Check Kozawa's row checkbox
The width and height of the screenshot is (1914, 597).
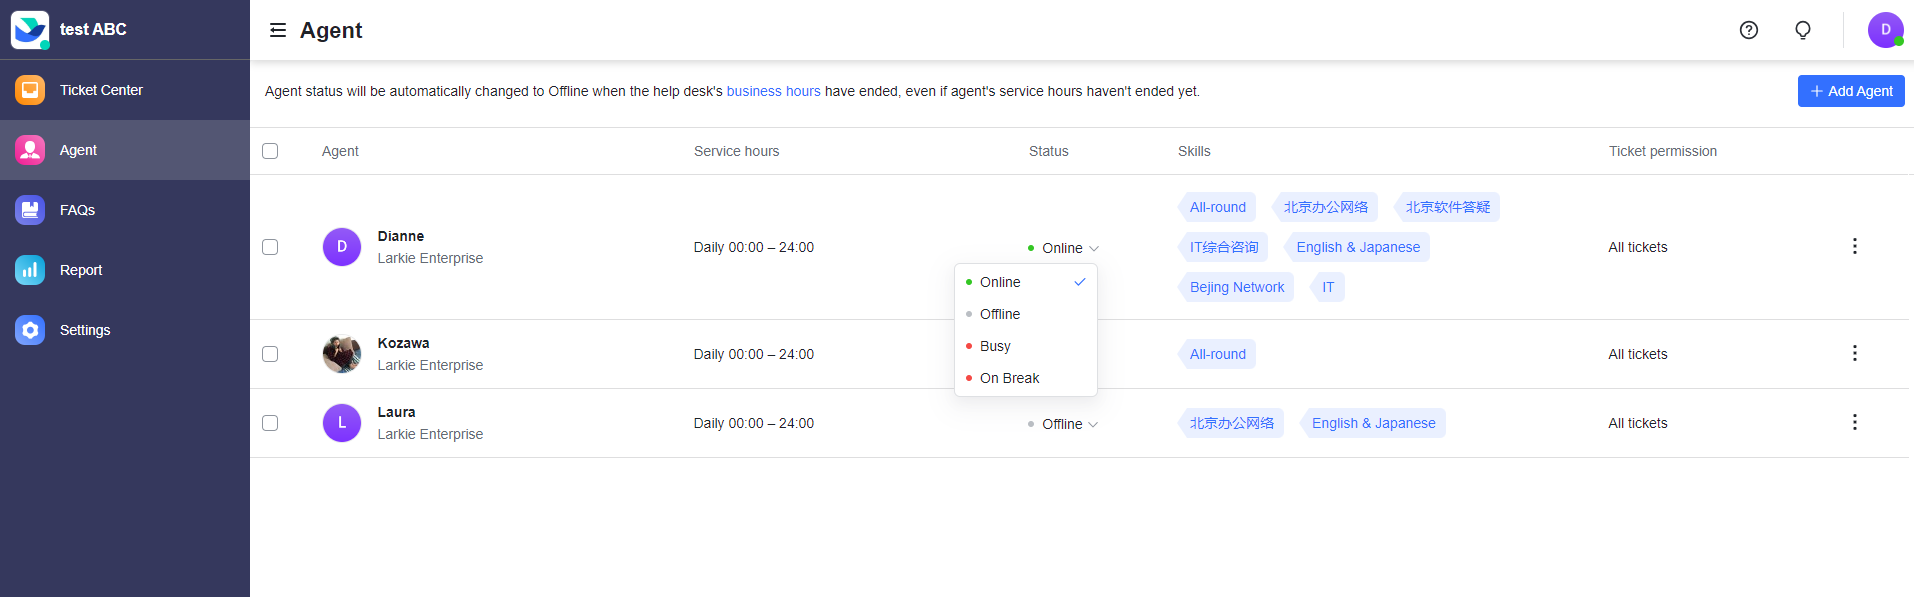click(x=269, y=353)
